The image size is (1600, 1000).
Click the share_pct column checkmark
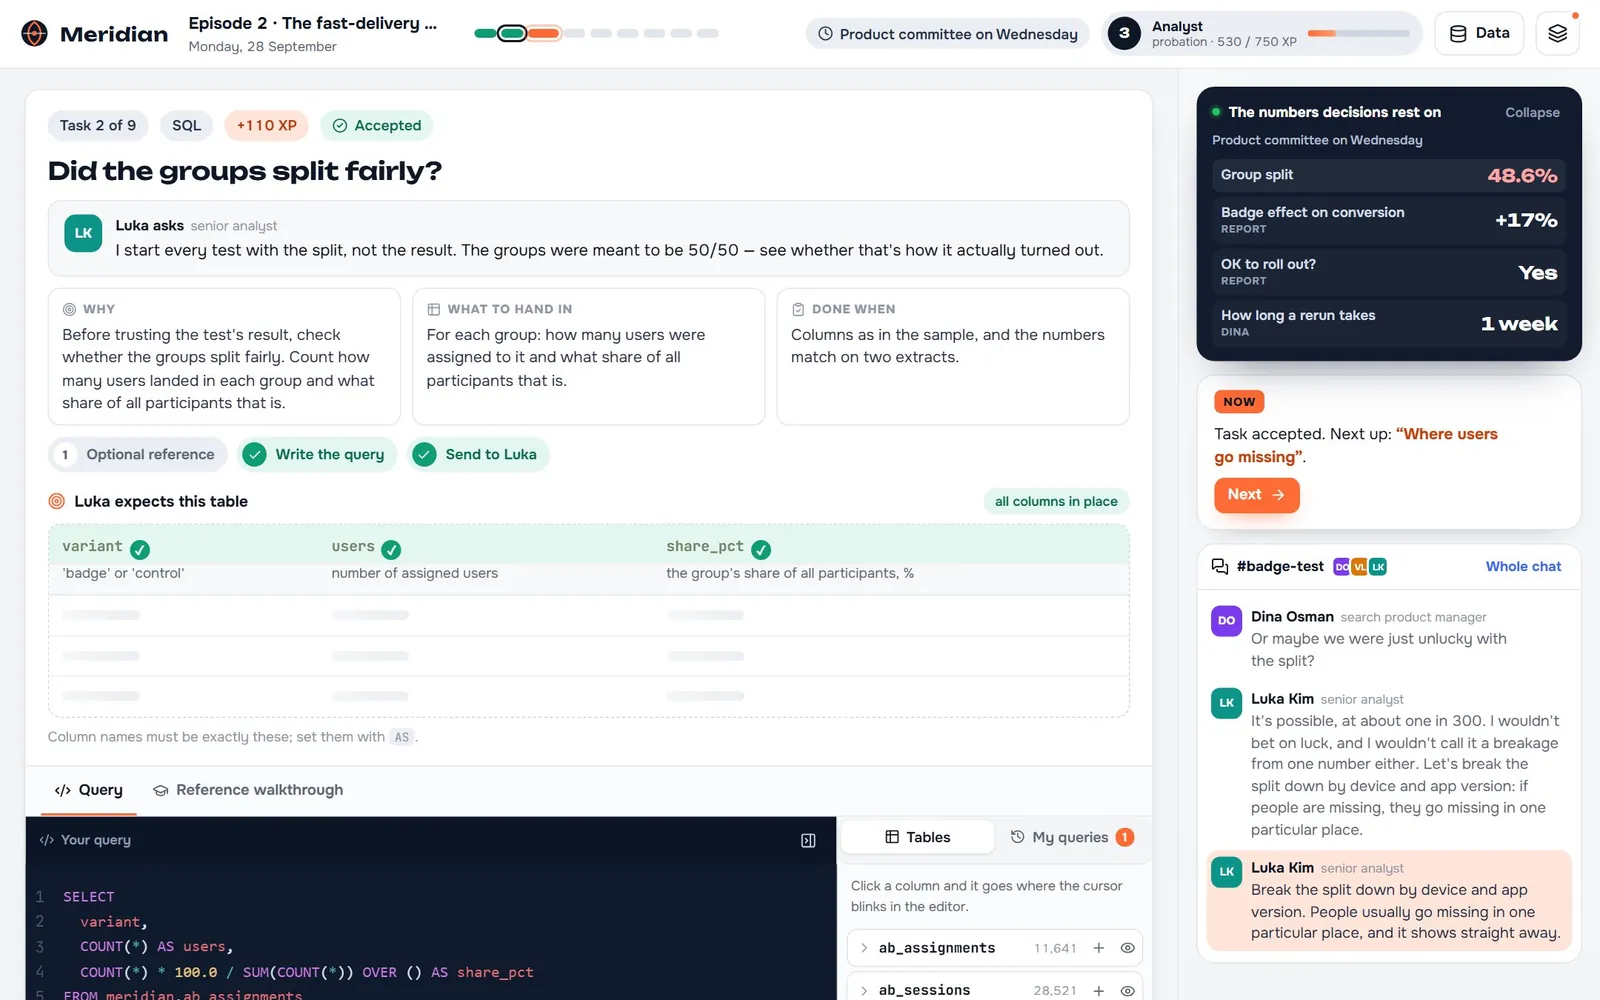click(760, 549)
